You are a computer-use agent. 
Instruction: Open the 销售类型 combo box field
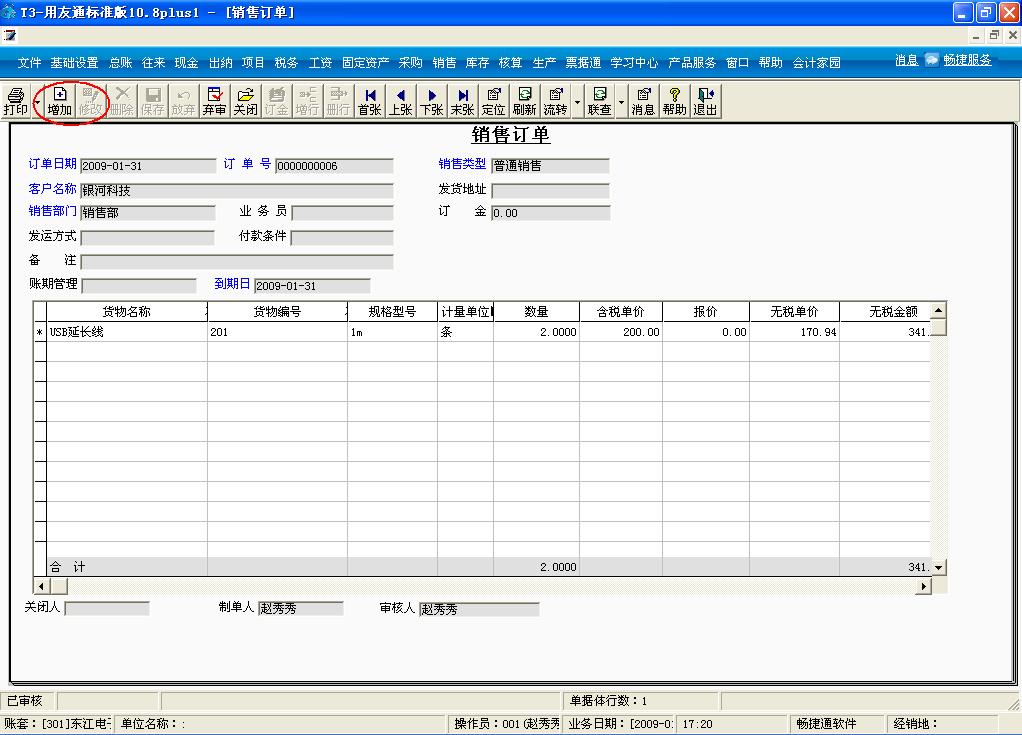(550, 165)
